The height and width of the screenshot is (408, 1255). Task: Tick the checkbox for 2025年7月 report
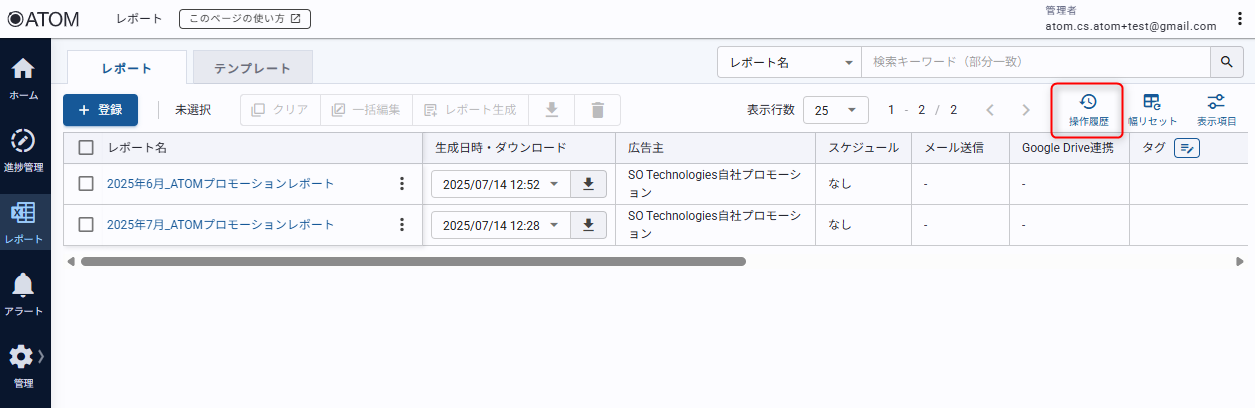(86, 225)
